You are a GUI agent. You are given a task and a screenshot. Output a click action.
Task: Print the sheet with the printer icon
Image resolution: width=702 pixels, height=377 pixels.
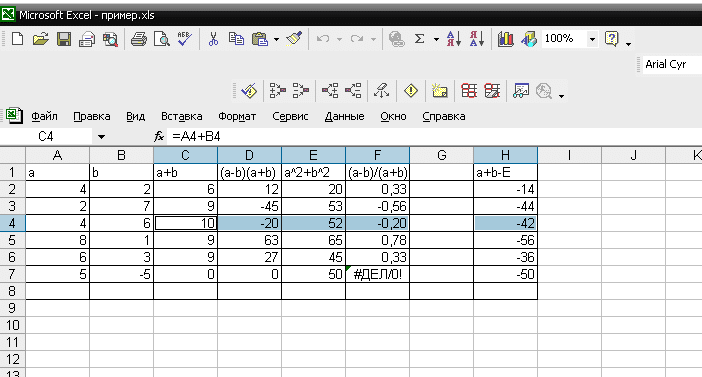click(x=139, y=39)
